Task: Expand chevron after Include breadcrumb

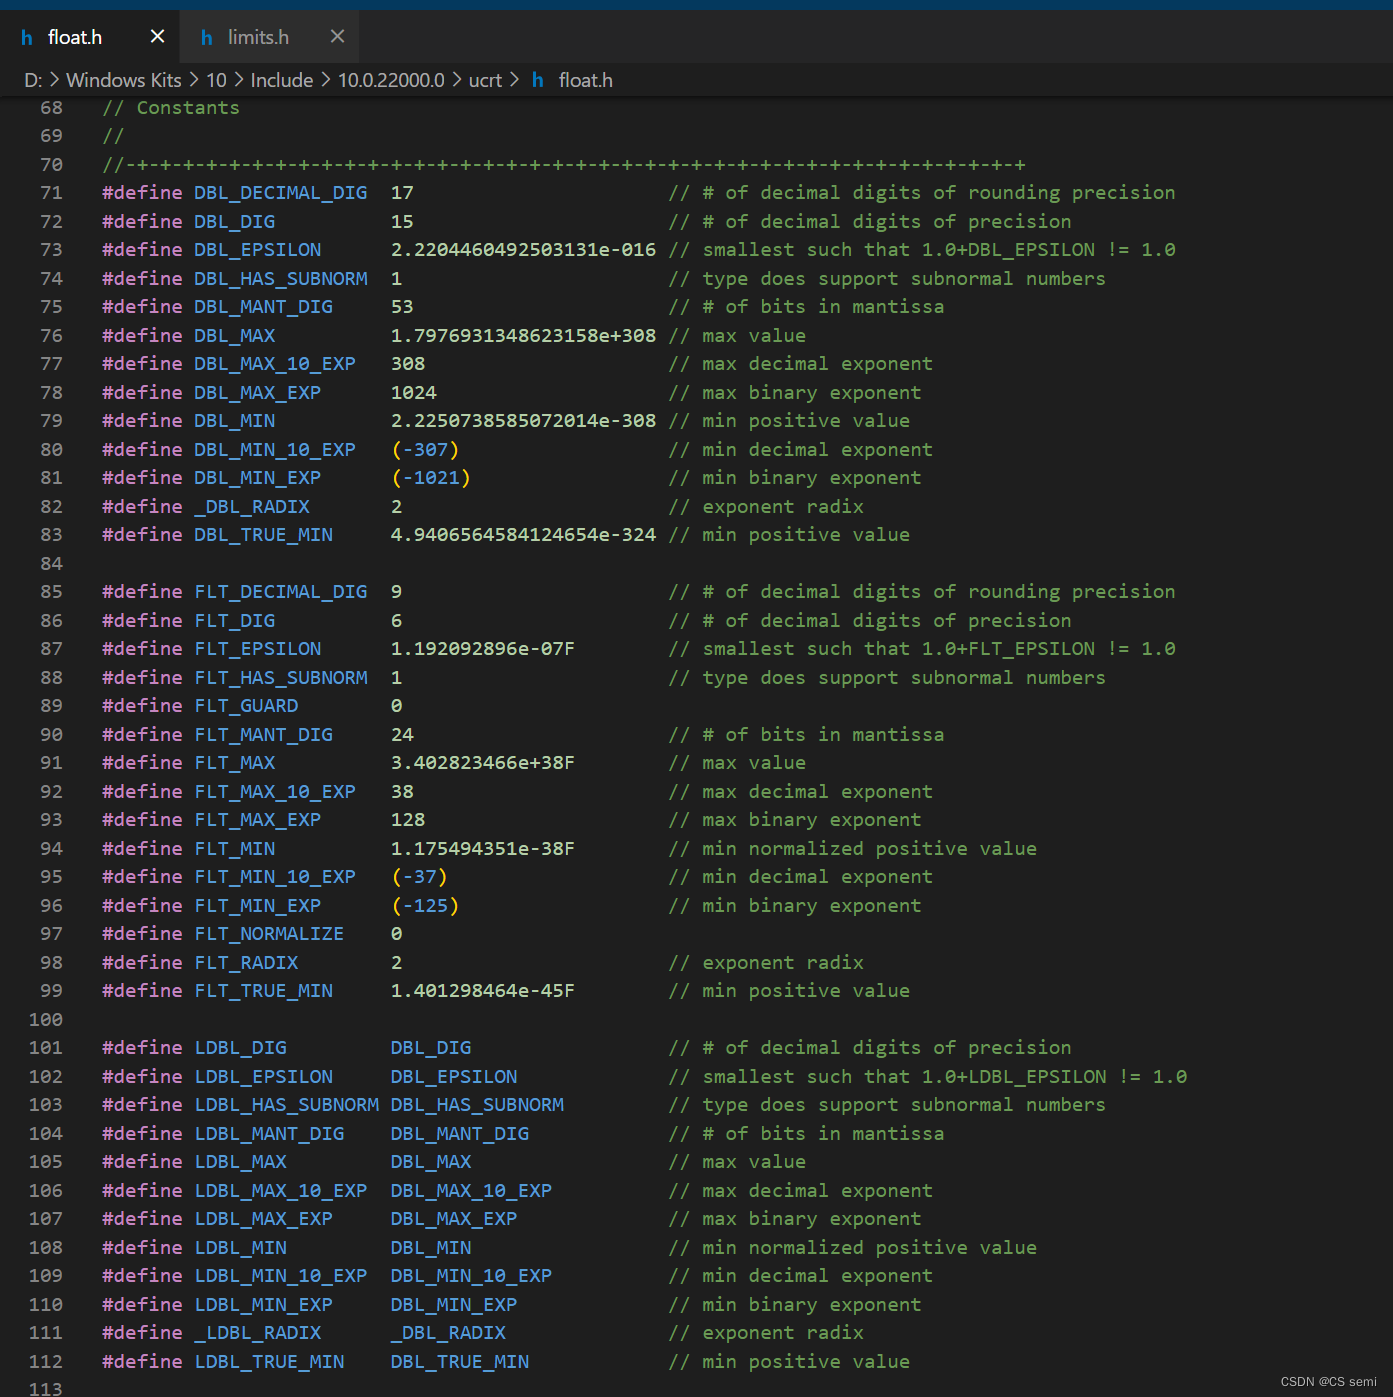Action: 326,80
